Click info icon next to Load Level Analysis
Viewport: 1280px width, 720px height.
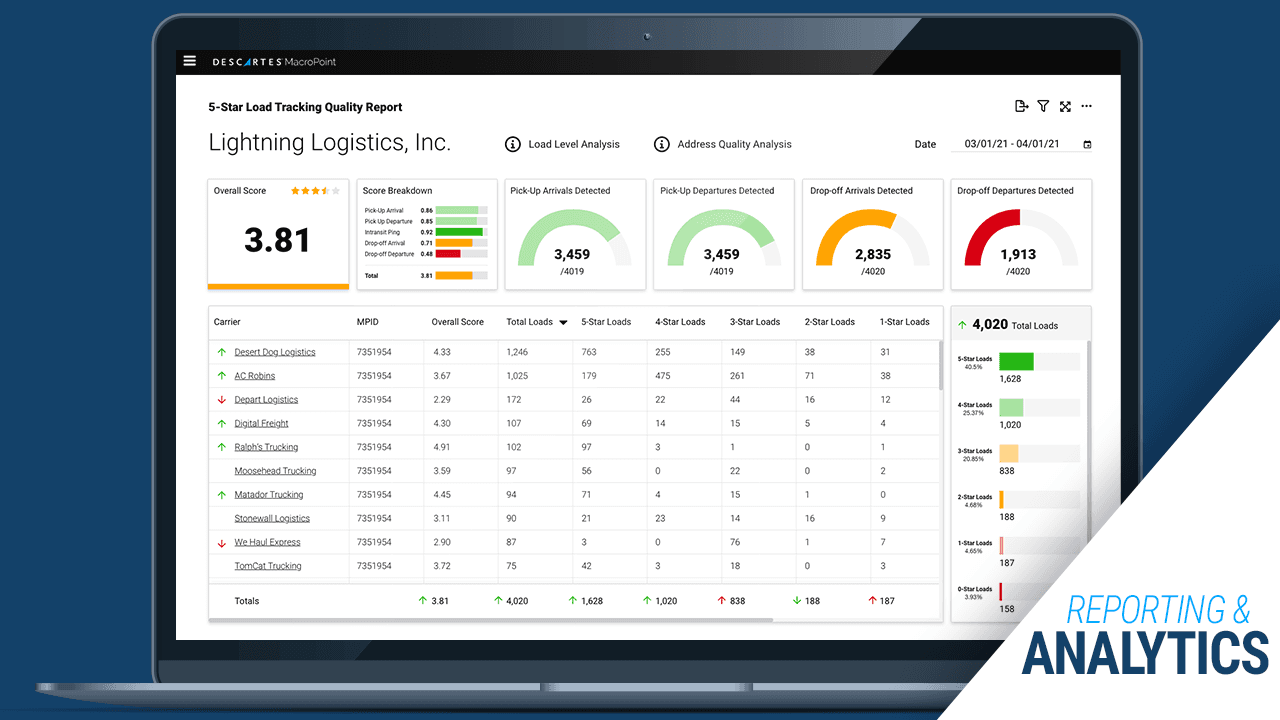[x=513, y=144]
